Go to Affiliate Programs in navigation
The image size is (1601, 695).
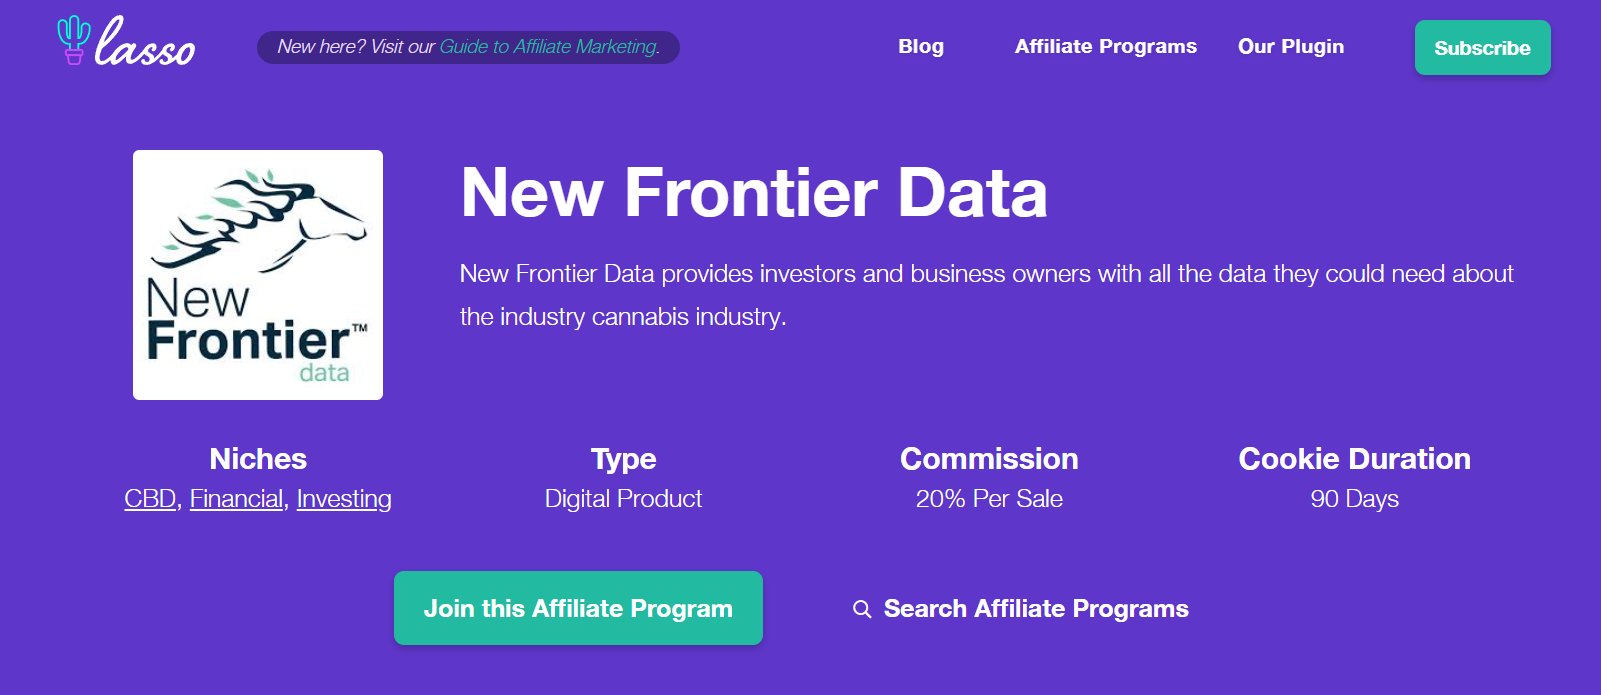click(x=1105, y=47)
